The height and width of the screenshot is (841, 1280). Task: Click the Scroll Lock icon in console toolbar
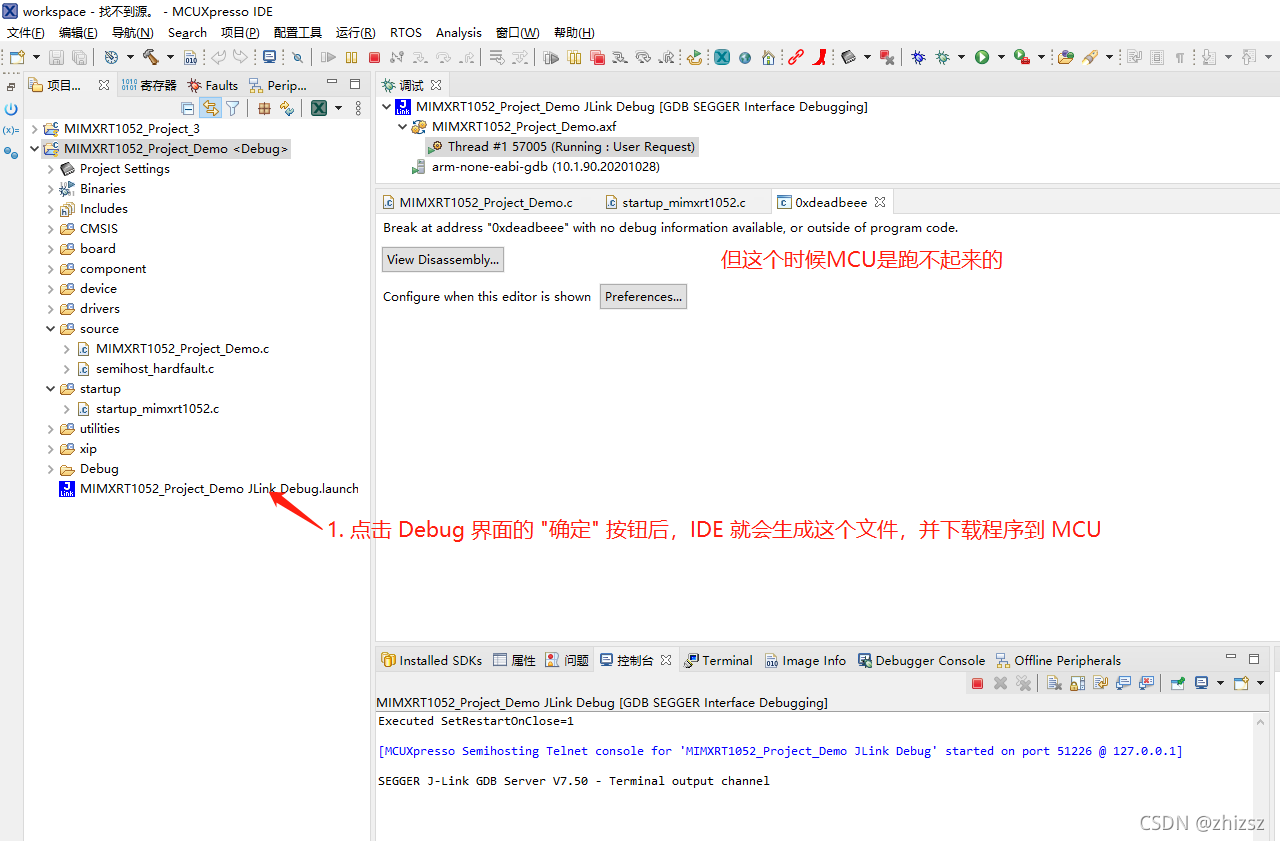[1077, 683]
